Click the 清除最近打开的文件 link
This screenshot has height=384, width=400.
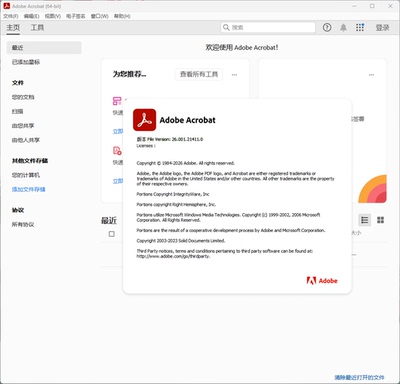click(x=359, y=377)
